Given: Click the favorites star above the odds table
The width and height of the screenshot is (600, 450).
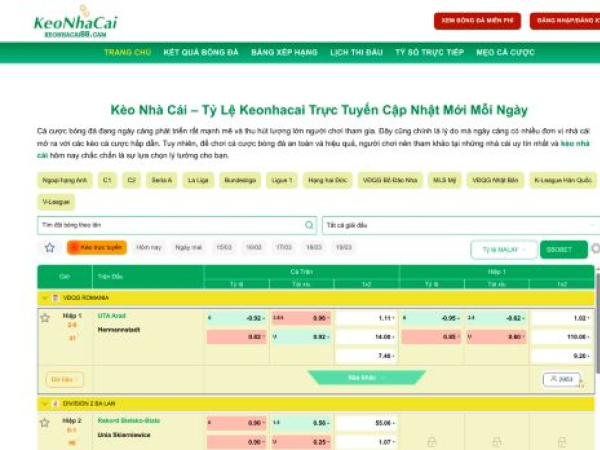Looking at the screenshot, I should tap(50, 247).
